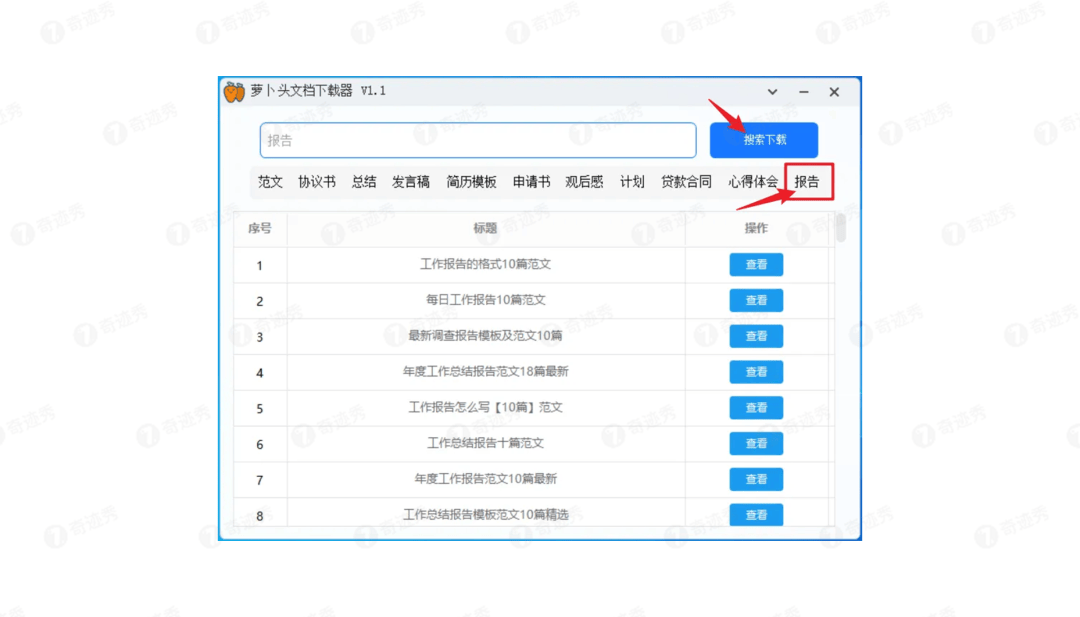The image size is (1080, 617).
Task: Select the 贷款合同 category tab
Action: click(x=686, y=182)
